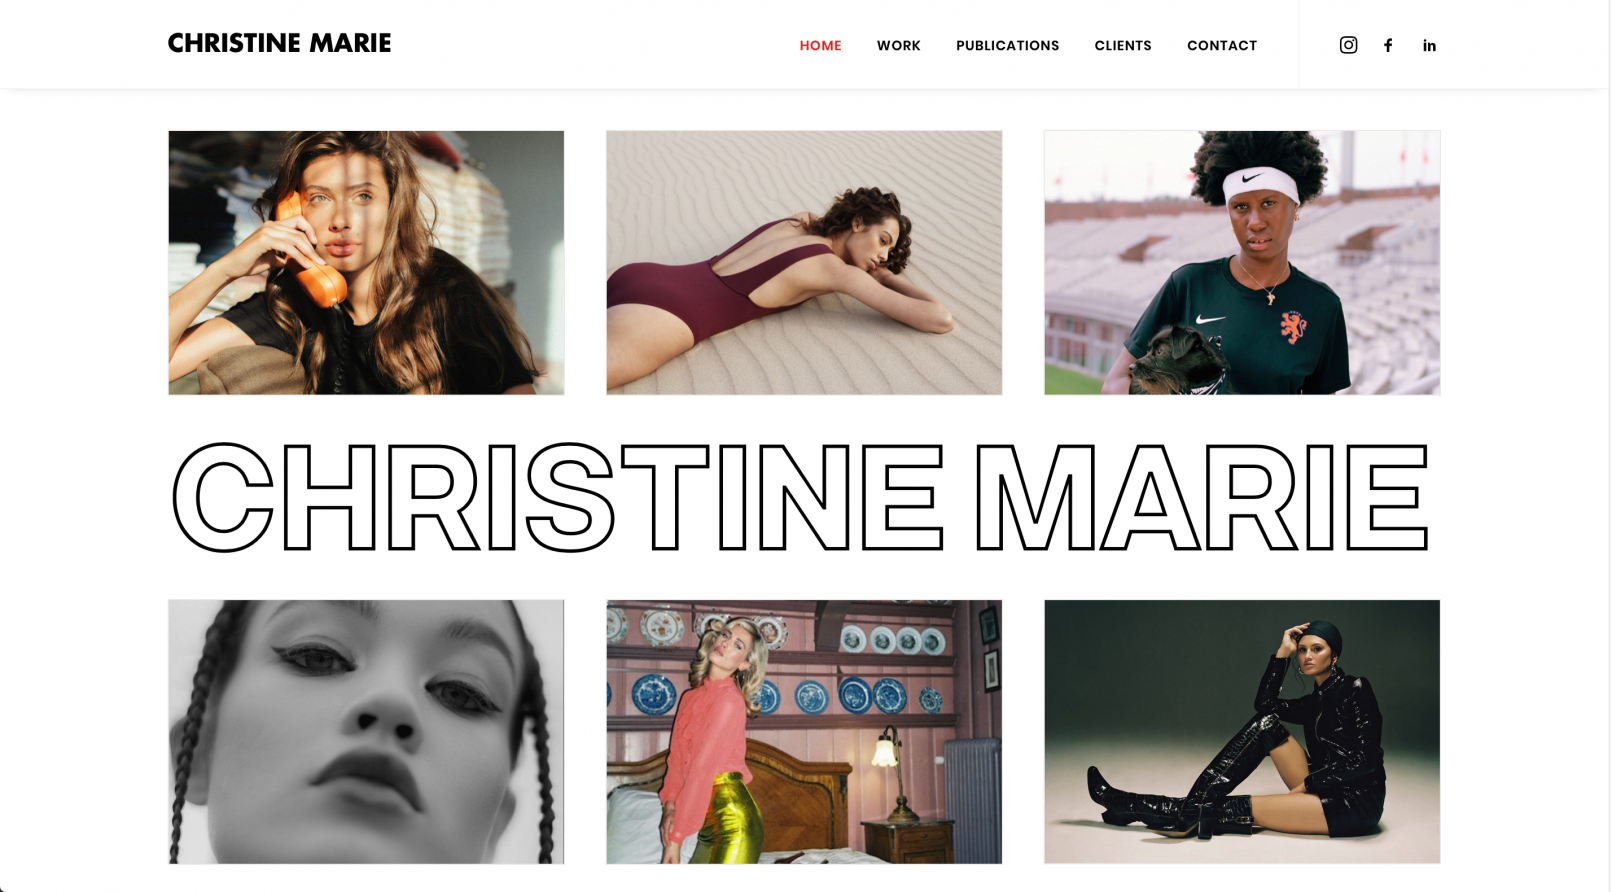Open the Publications page

click(1007, 45)
